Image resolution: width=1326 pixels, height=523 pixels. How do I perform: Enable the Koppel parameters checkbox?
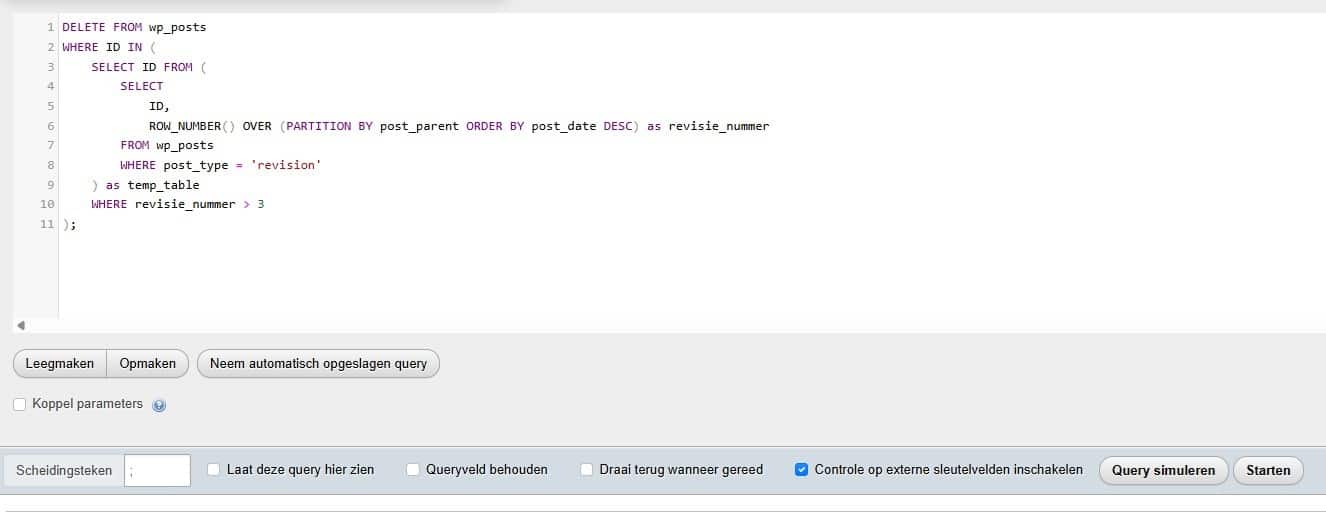(x=20, y=404)
